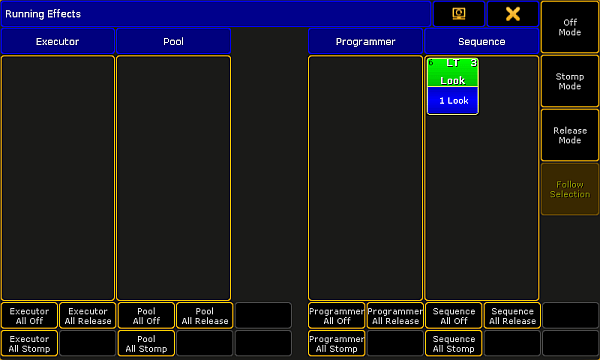This screenshot has width=600, height=360.
Task: Select the Pool column header
Action: click(x=173, y=41)
